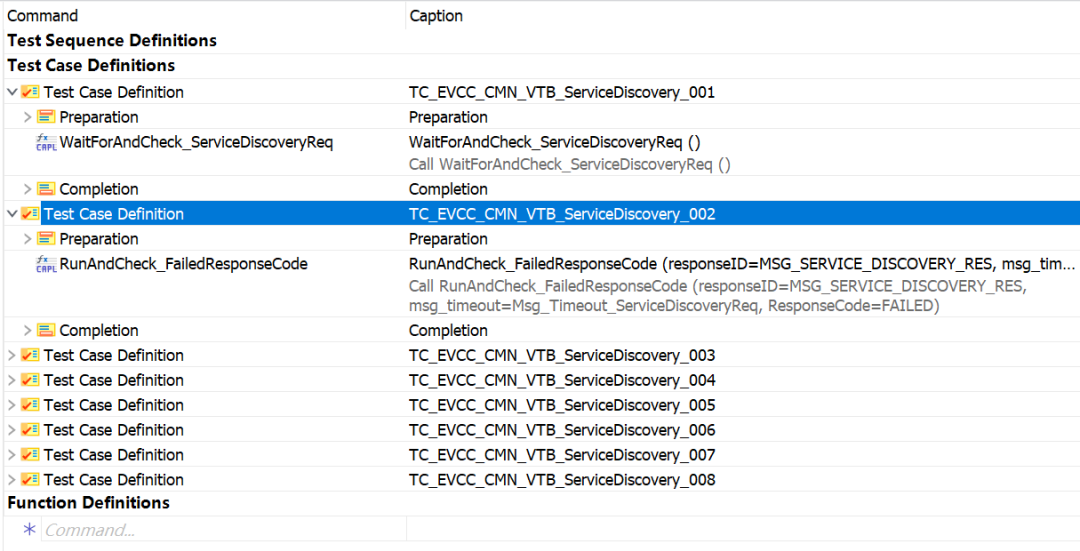Expand the ServiceDiscovery_007 test case
This screenshot has height=551, width=1080.
tap(12, 455)
